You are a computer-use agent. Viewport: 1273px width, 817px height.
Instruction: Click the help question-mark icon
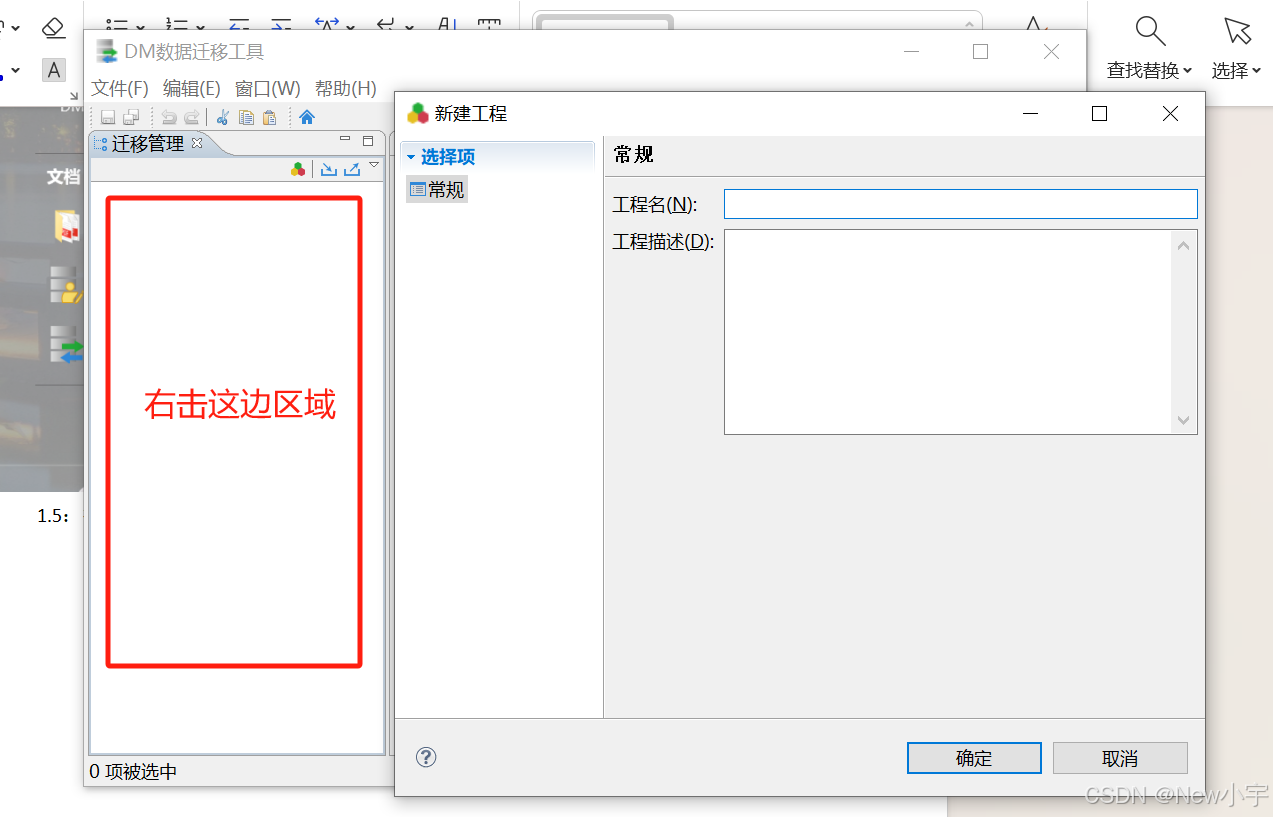coord(426,757)
